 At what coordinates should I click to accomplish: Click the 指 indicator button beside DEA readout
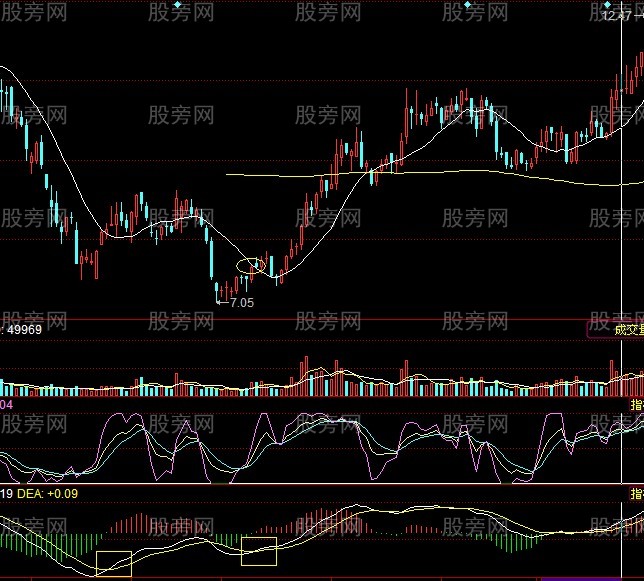pos(637,494)
